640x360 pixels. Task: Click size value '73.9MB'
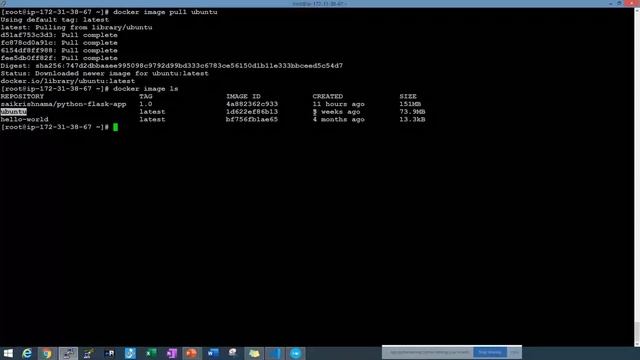412,112
